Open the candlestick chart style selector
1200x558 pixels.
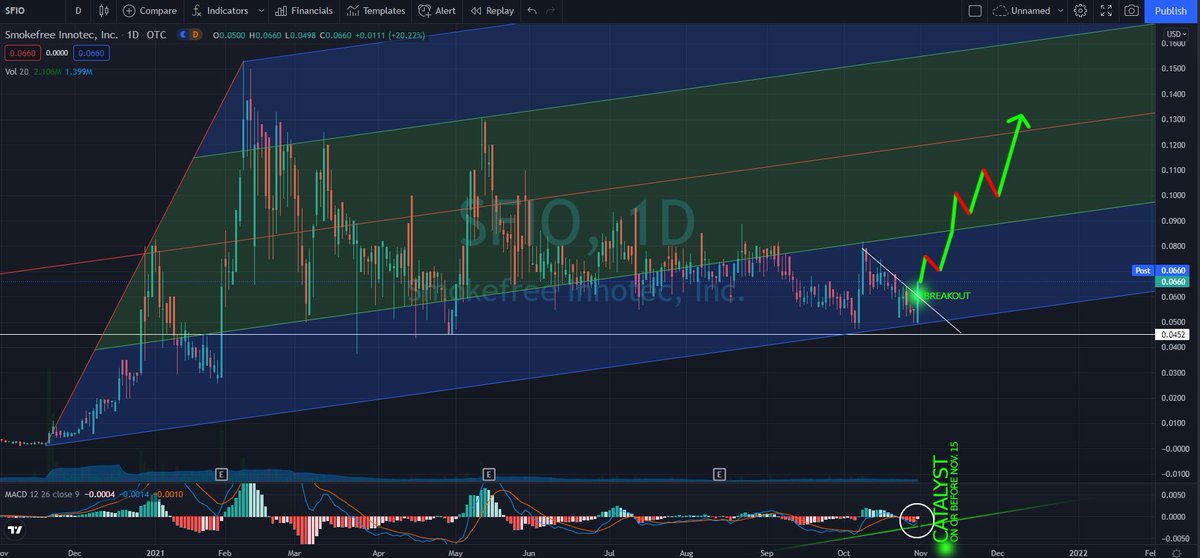[105, 11]
